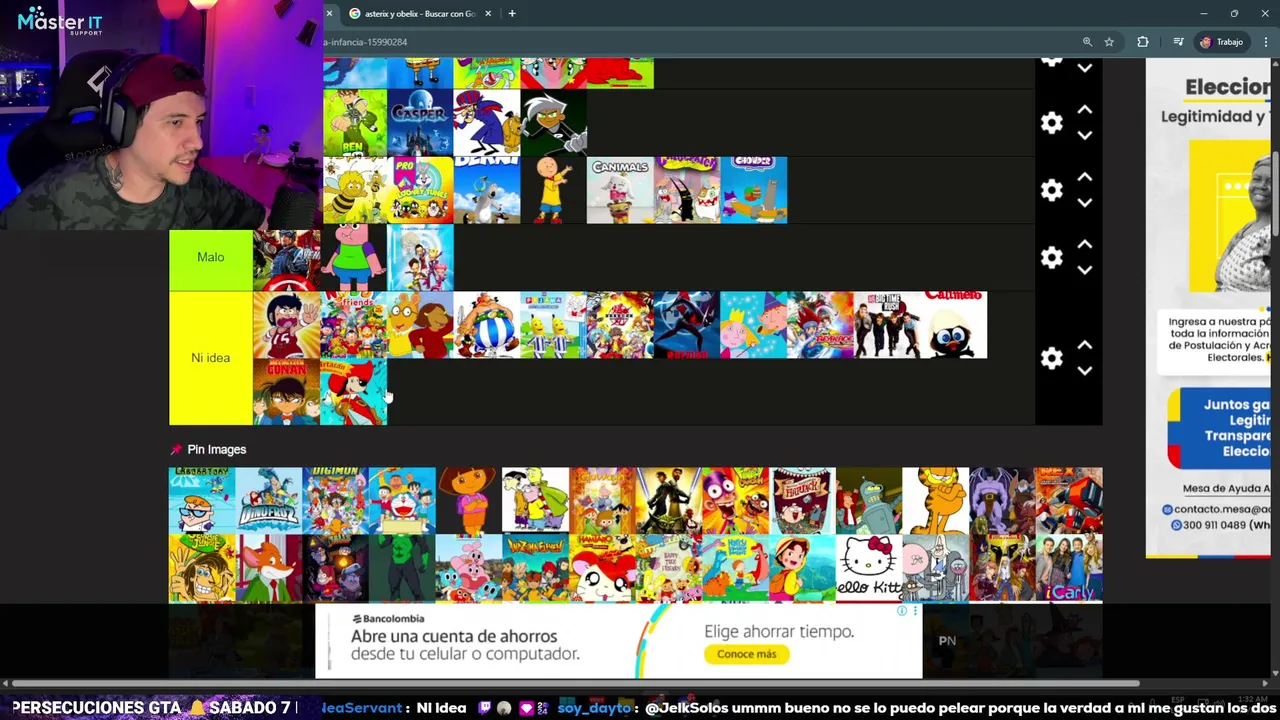Select the Hello Kitty image
This screenshot has height=720, width=1280.
coord(869,568)
